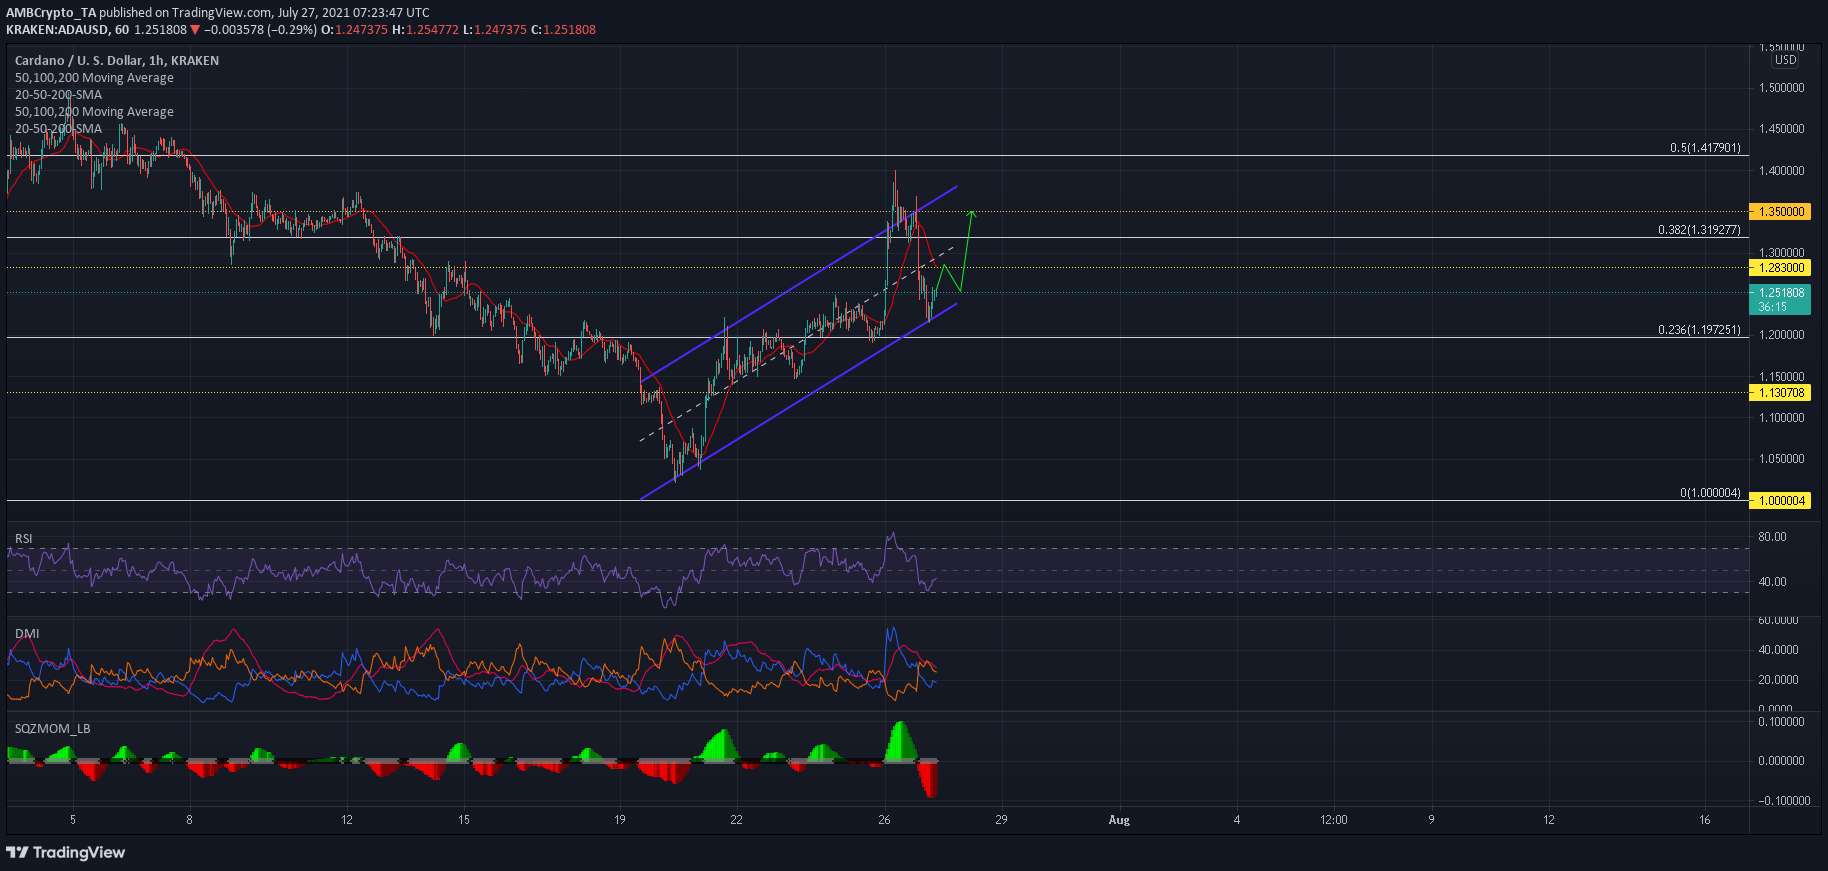Click the 1.200000 price axis tick
This screenshot has width=1828, height=871.
pyautogui.click(x=1782, y=335)
